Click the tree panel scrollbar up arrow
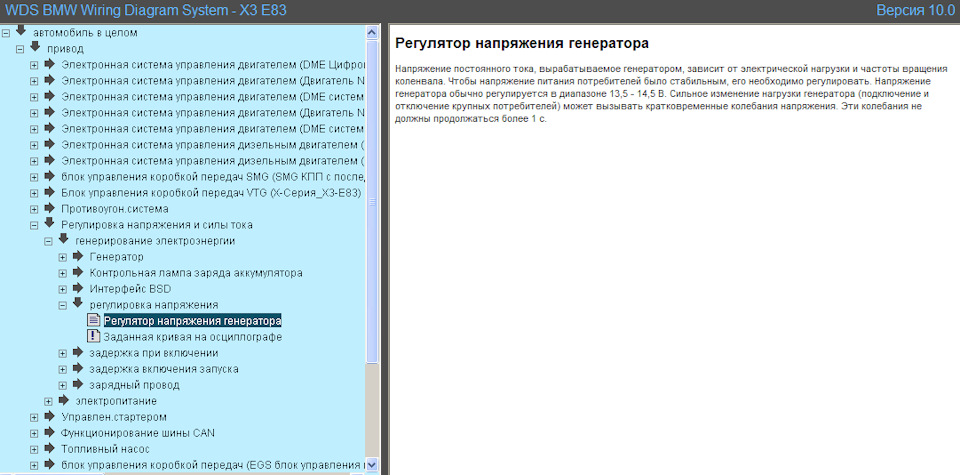Viewport: 960px width, 475px height. click(x=372, y=32)
